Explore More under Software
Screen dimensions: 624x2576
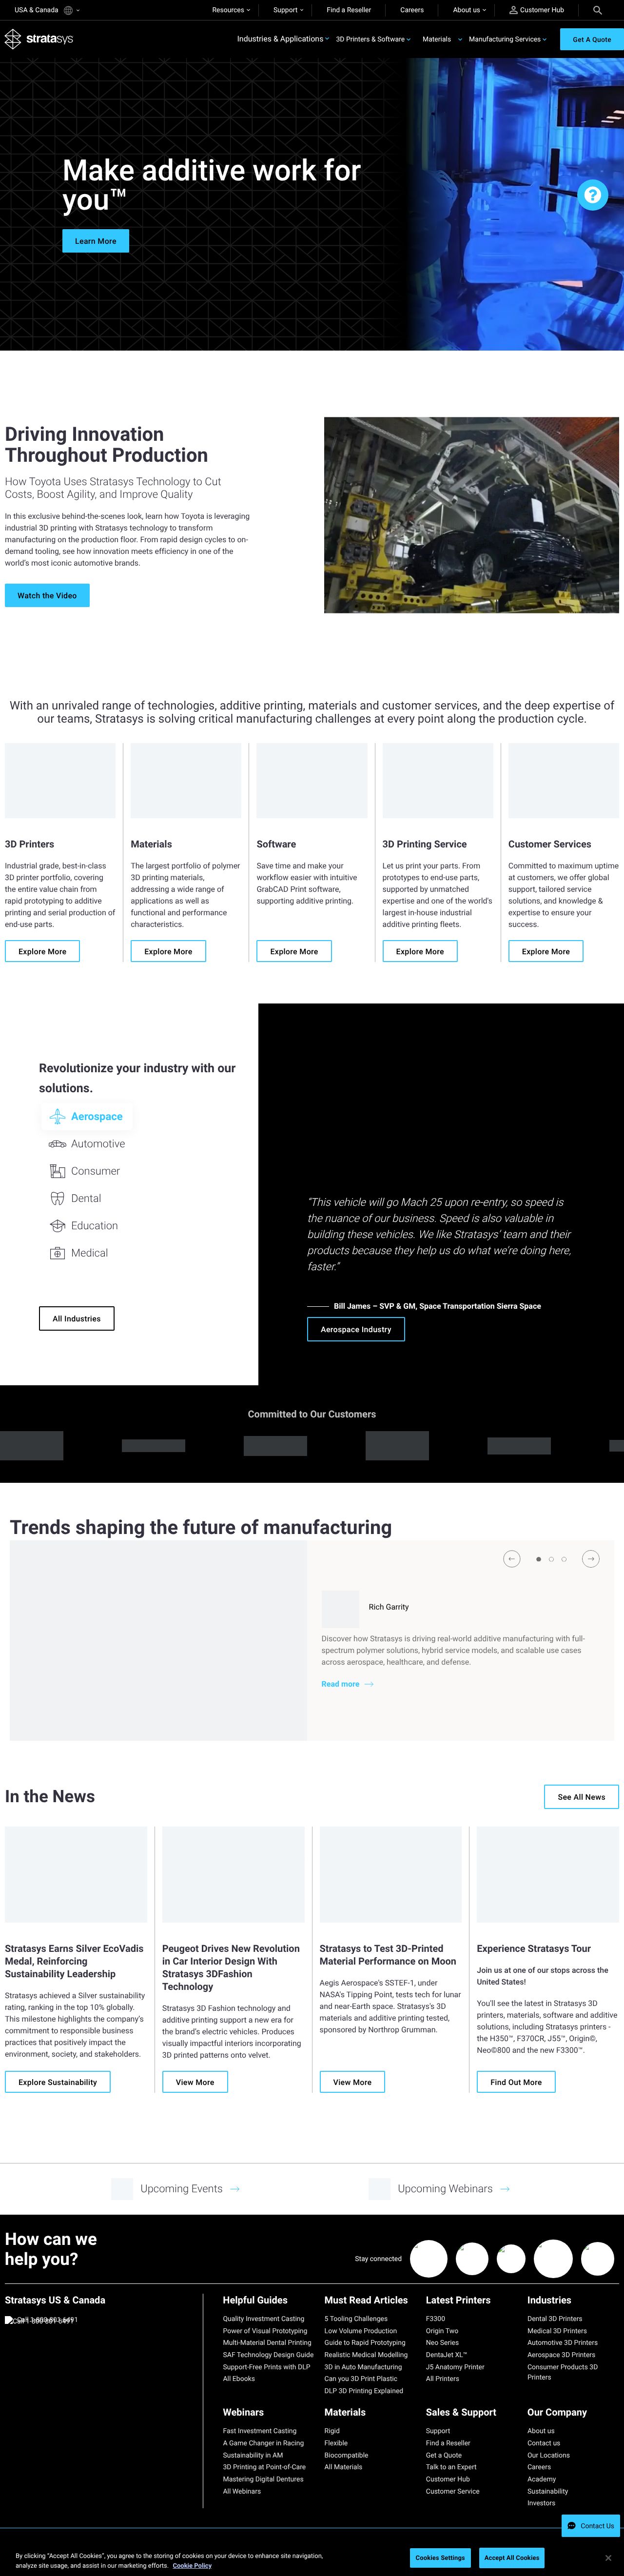pyautogui.click(x=294, y=951)
